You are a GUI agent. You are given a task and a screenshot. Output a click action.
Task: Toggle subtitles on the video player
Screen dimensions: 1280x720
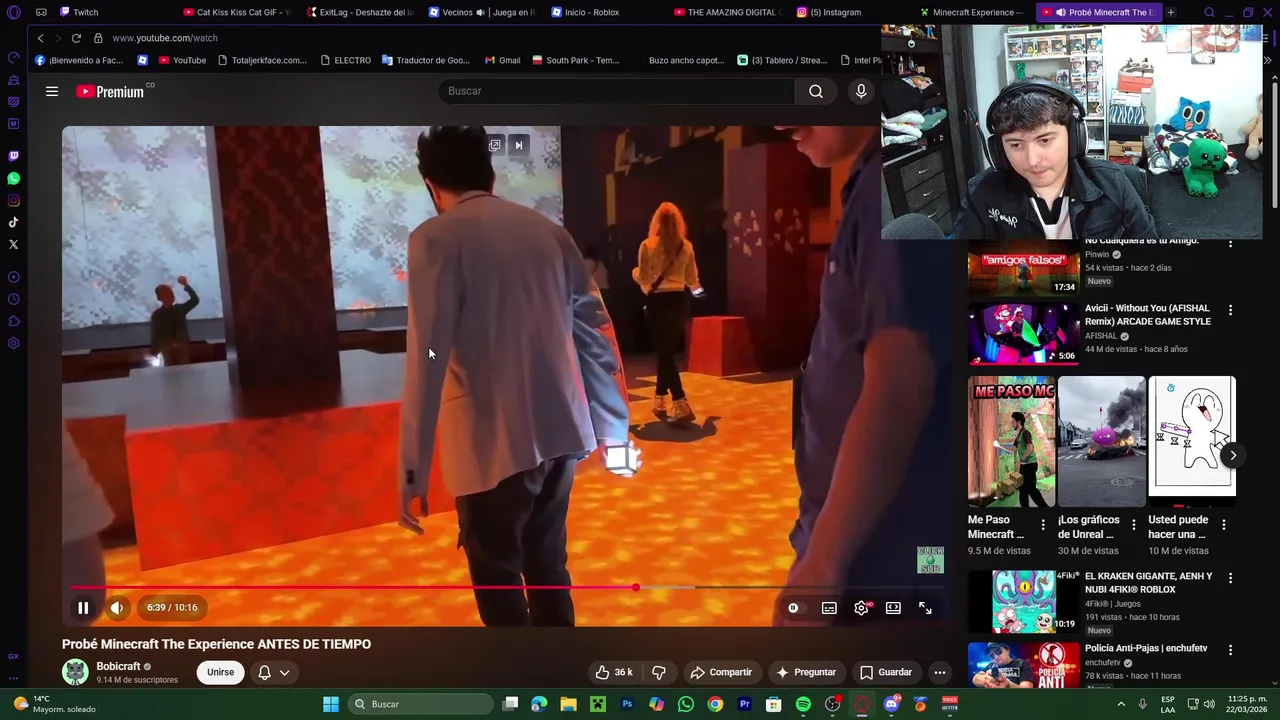[829, 607]
